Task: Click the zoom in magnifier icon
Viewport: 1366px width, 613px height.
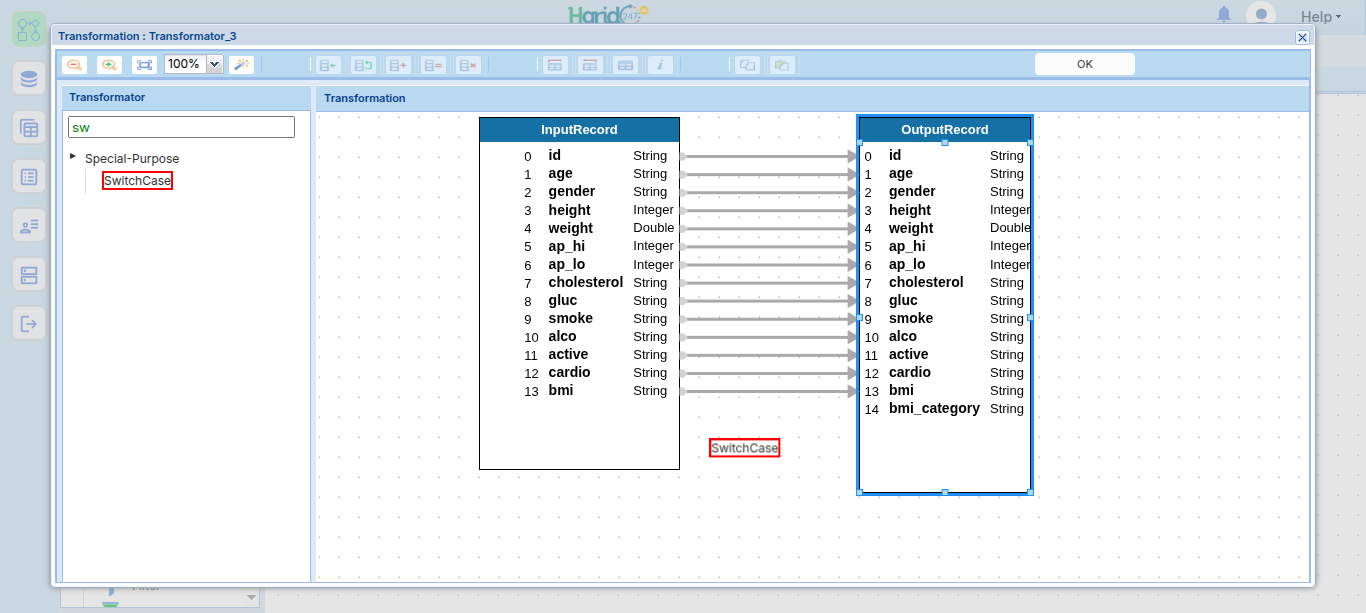Action: [109, 65]
